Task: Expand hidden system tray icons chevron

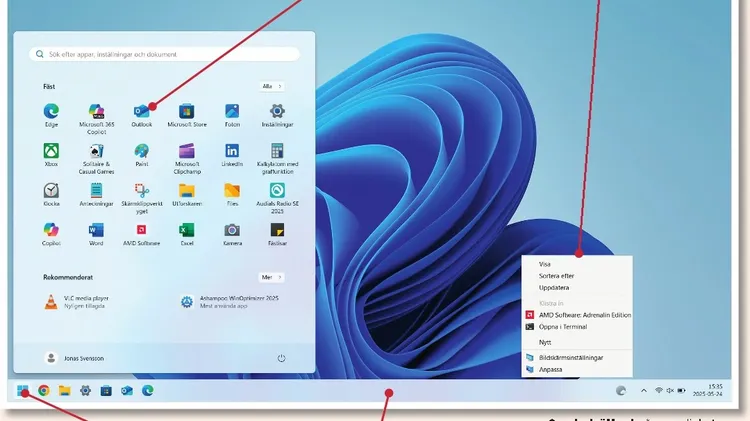Action: click(644, 391)
